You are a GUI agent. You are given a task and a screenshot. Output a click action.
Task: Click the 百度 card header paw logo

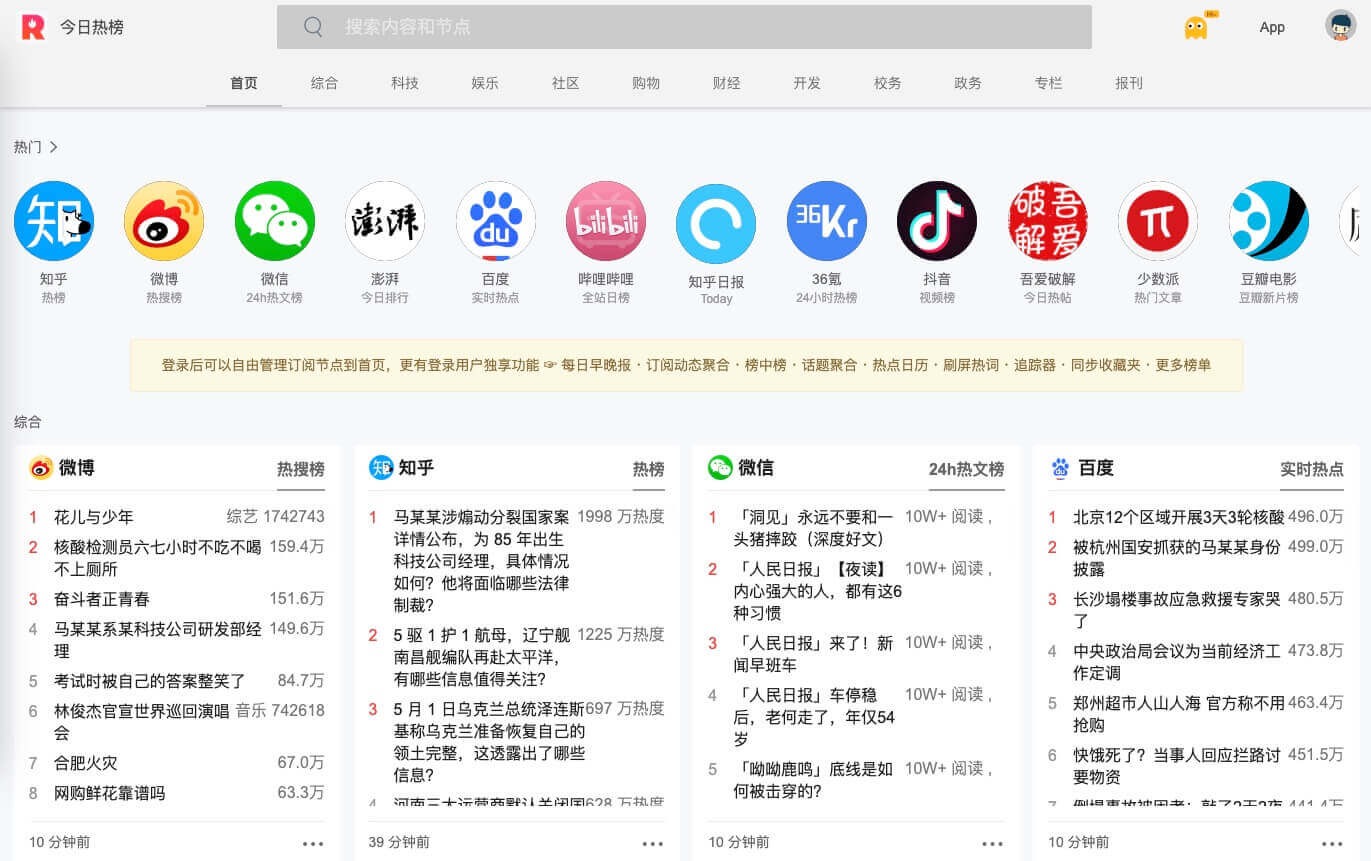[x=1060, y=468]
